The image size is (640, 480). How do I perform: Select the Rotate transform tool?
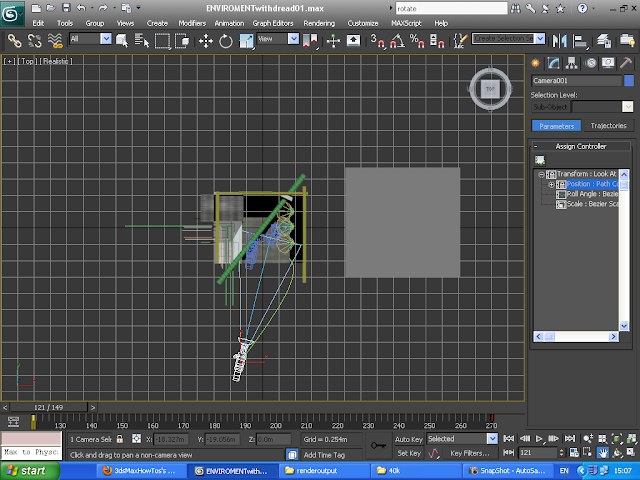pyautogui.click(x=225, y=40)
